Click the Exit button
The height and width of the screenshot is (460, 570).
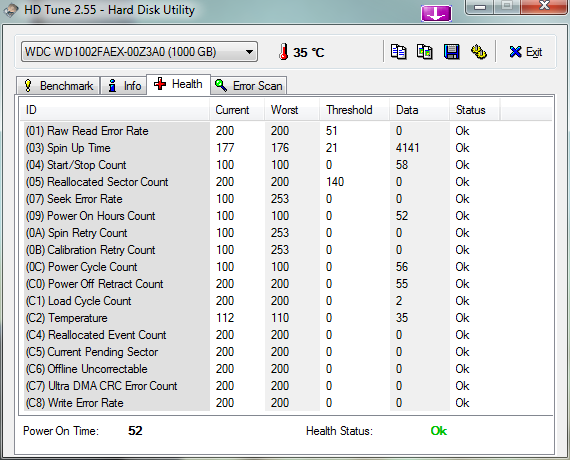click(x=526, y=52)
